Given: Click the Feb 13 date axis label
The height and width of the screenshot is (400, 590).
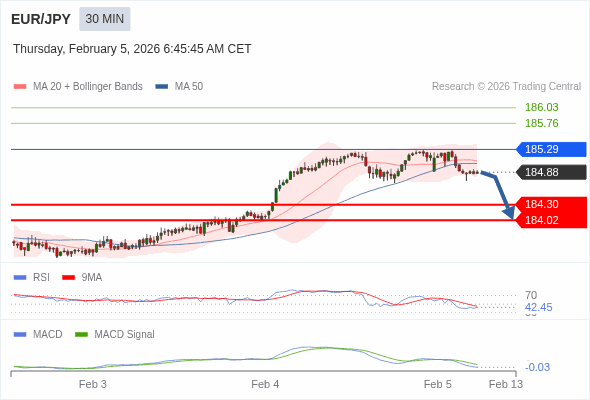Looking at the screenshot, I should pos(506,384).
